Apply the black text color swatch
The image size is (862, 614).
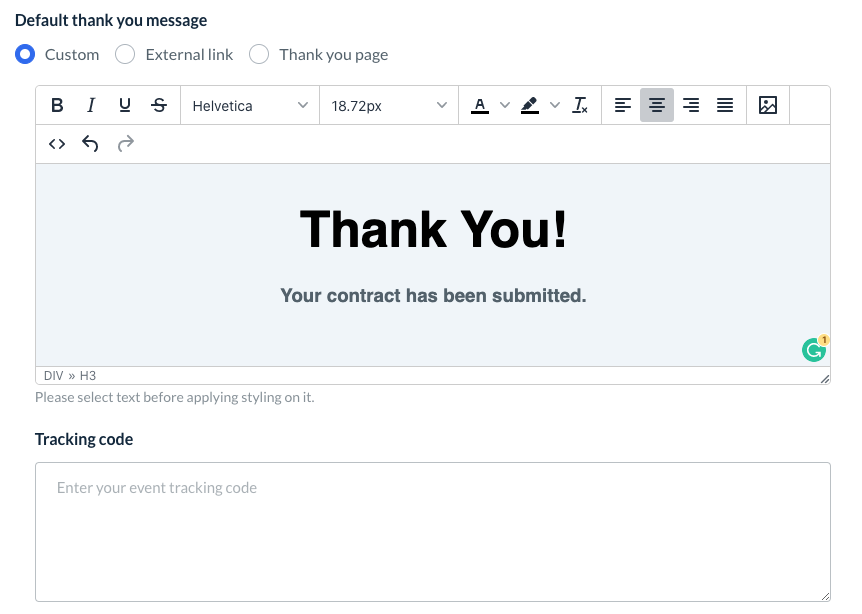coord(480,105)
